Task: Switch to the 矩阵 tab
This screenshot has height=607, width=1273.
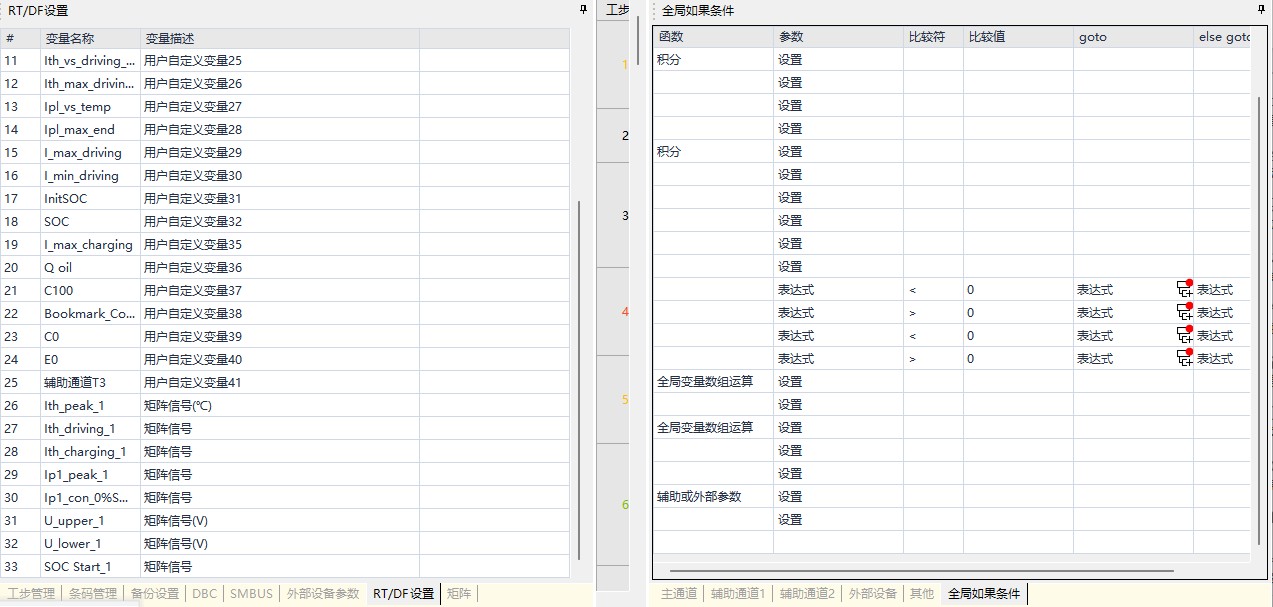Action: tap(459, 593)
